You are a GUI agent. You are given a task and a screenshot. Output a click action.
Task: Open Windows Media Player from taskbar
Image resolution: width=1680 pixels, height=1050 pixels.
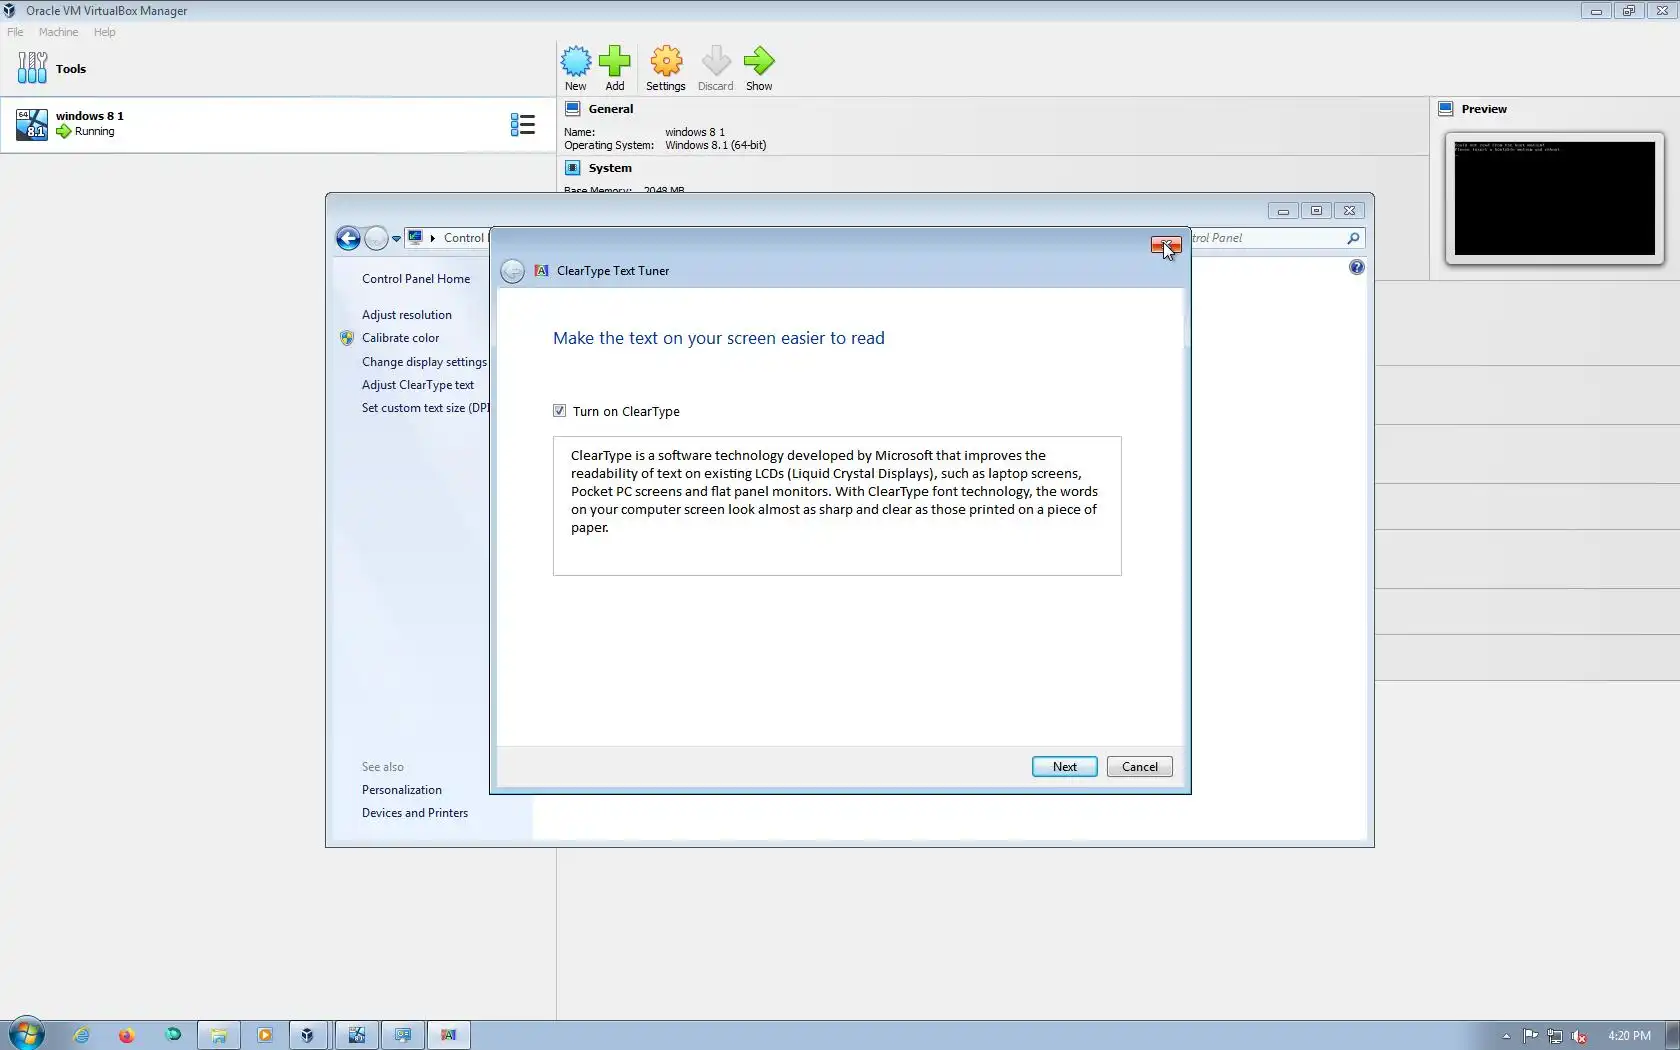pyautogui.click(x=264, y=1035)
